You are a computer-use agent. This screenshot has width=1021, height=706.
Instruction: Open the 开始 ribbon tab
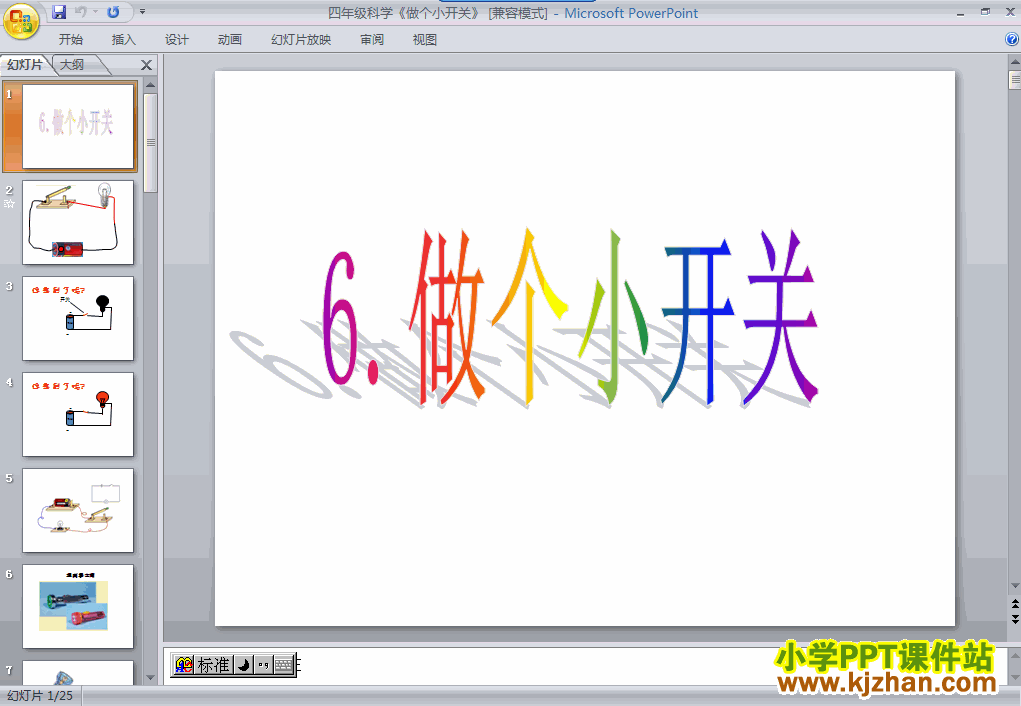(x=71, y=40)
